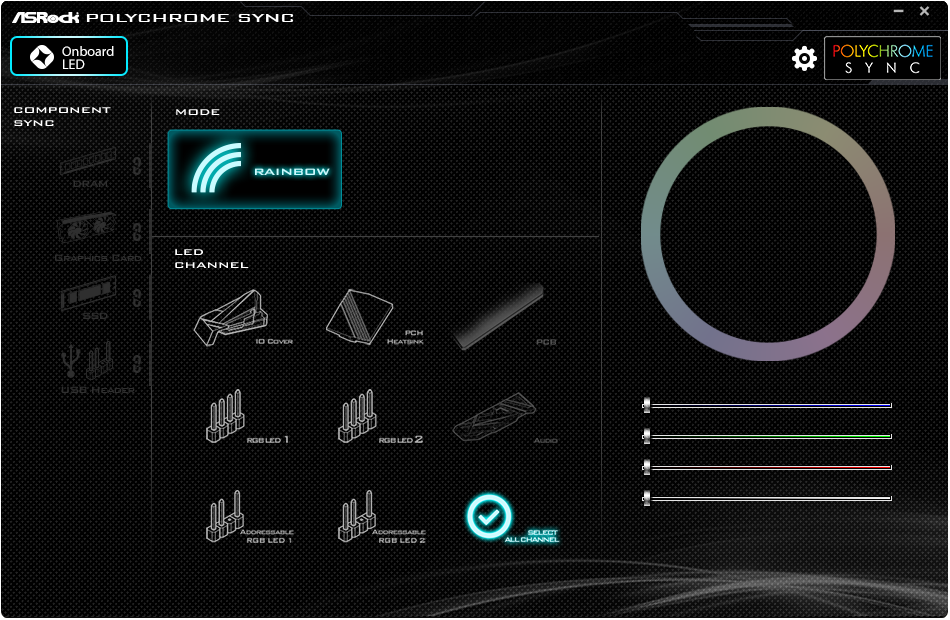This screenshot has width=950, height=620.
Task: Click the USB Header component icon
Action: pyautogui.click(x=88, y=361)
